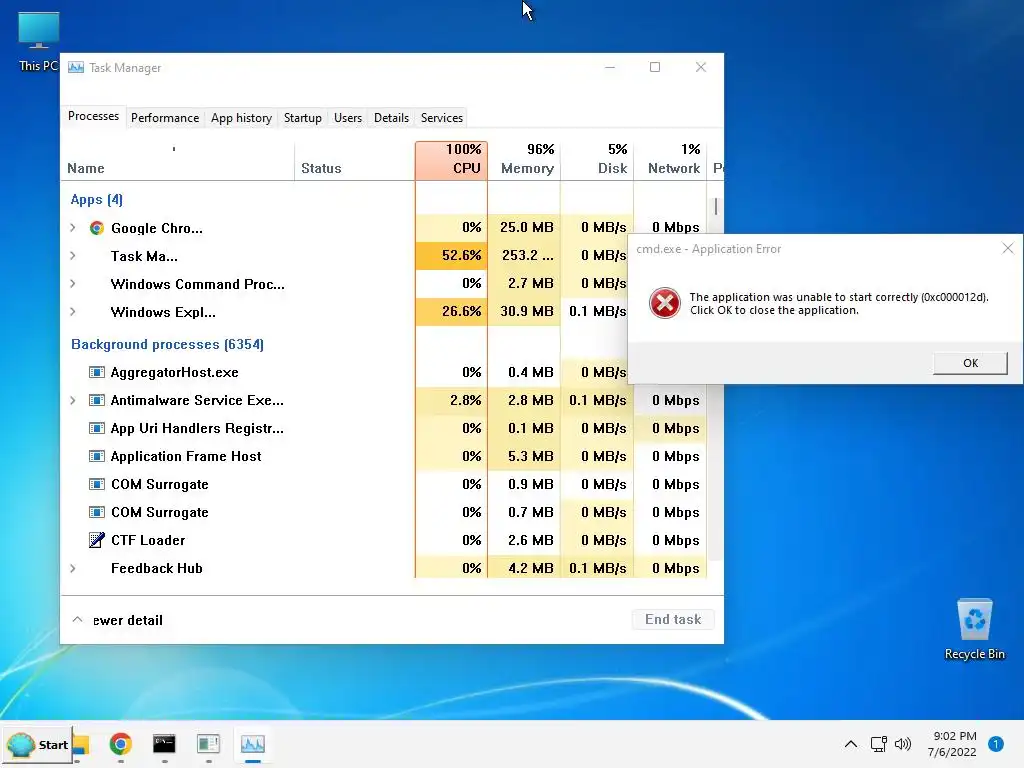
Task: Switch to the Performance tab
Action: pos(165,118)
